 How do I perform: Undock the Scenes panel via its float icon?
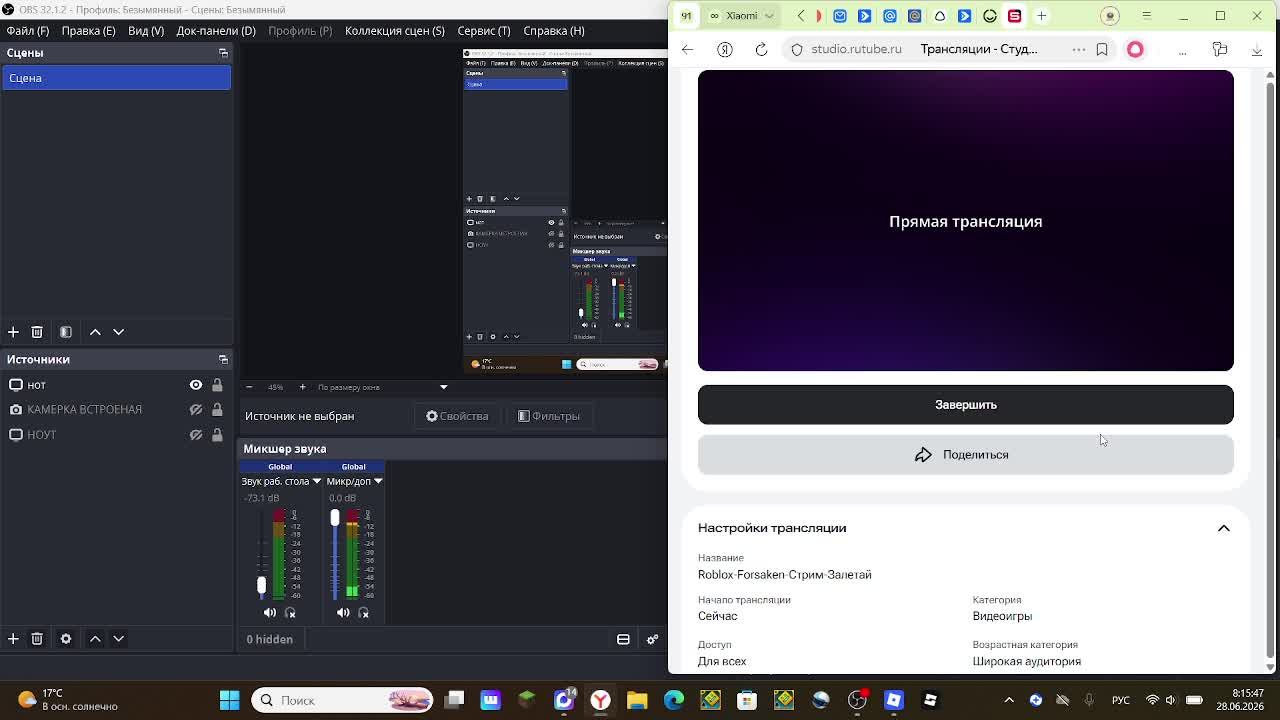click(223, 53)
